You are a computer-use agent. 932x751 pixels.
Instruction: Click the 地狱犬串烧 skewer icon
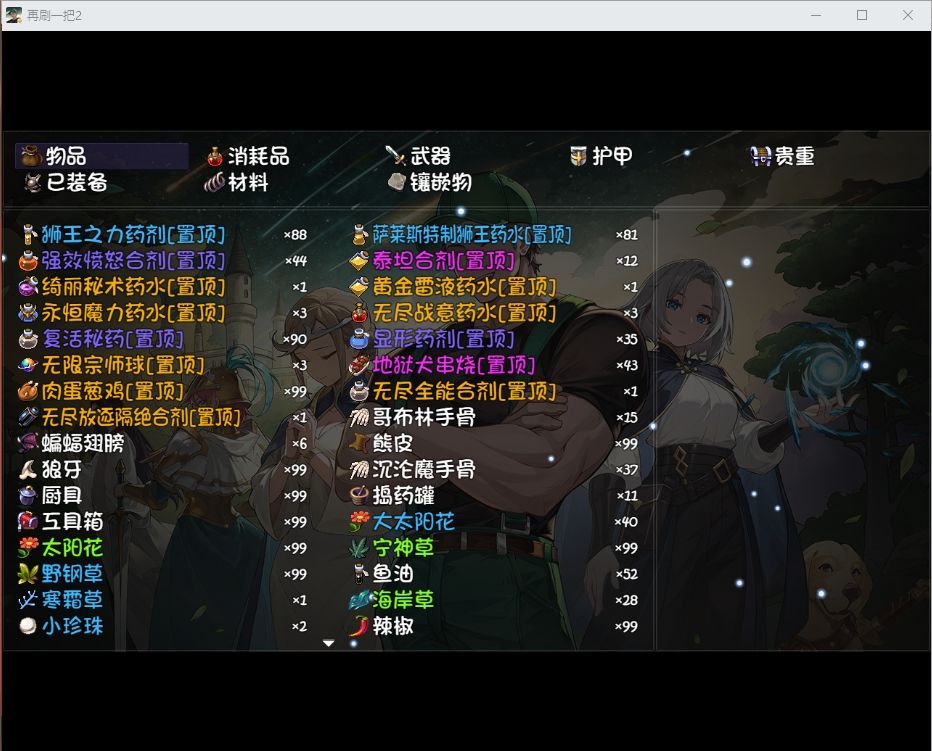(x=359, y=365)
